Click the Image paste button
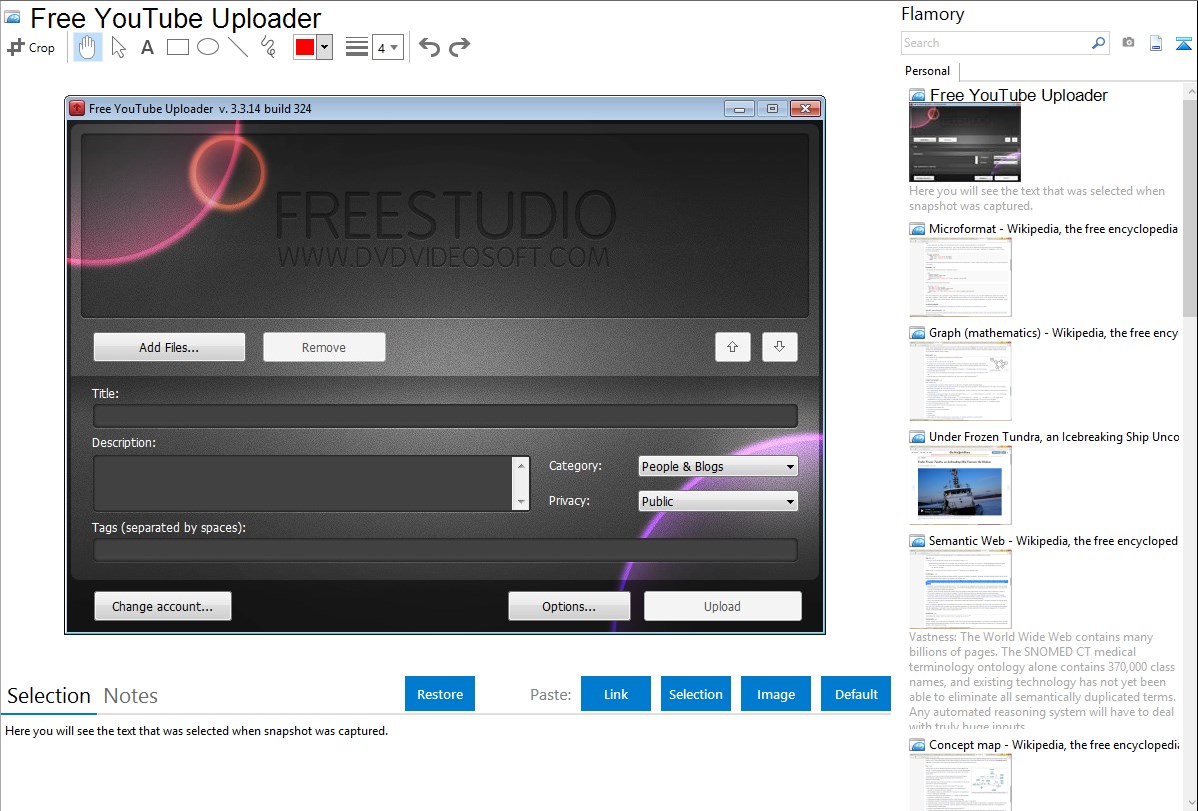This screenshot has height=811, width=1198. 776,694
